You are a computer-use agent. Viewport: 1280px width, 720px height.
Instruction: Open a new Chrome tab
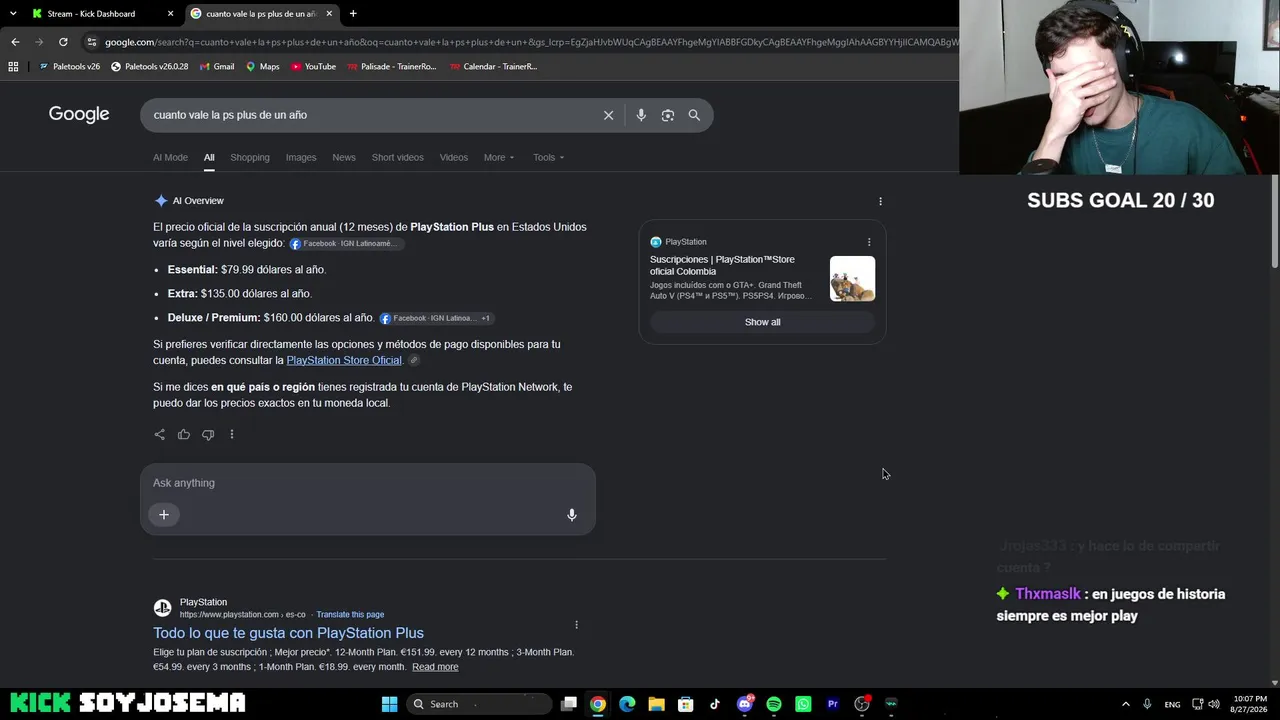point(353,14)
